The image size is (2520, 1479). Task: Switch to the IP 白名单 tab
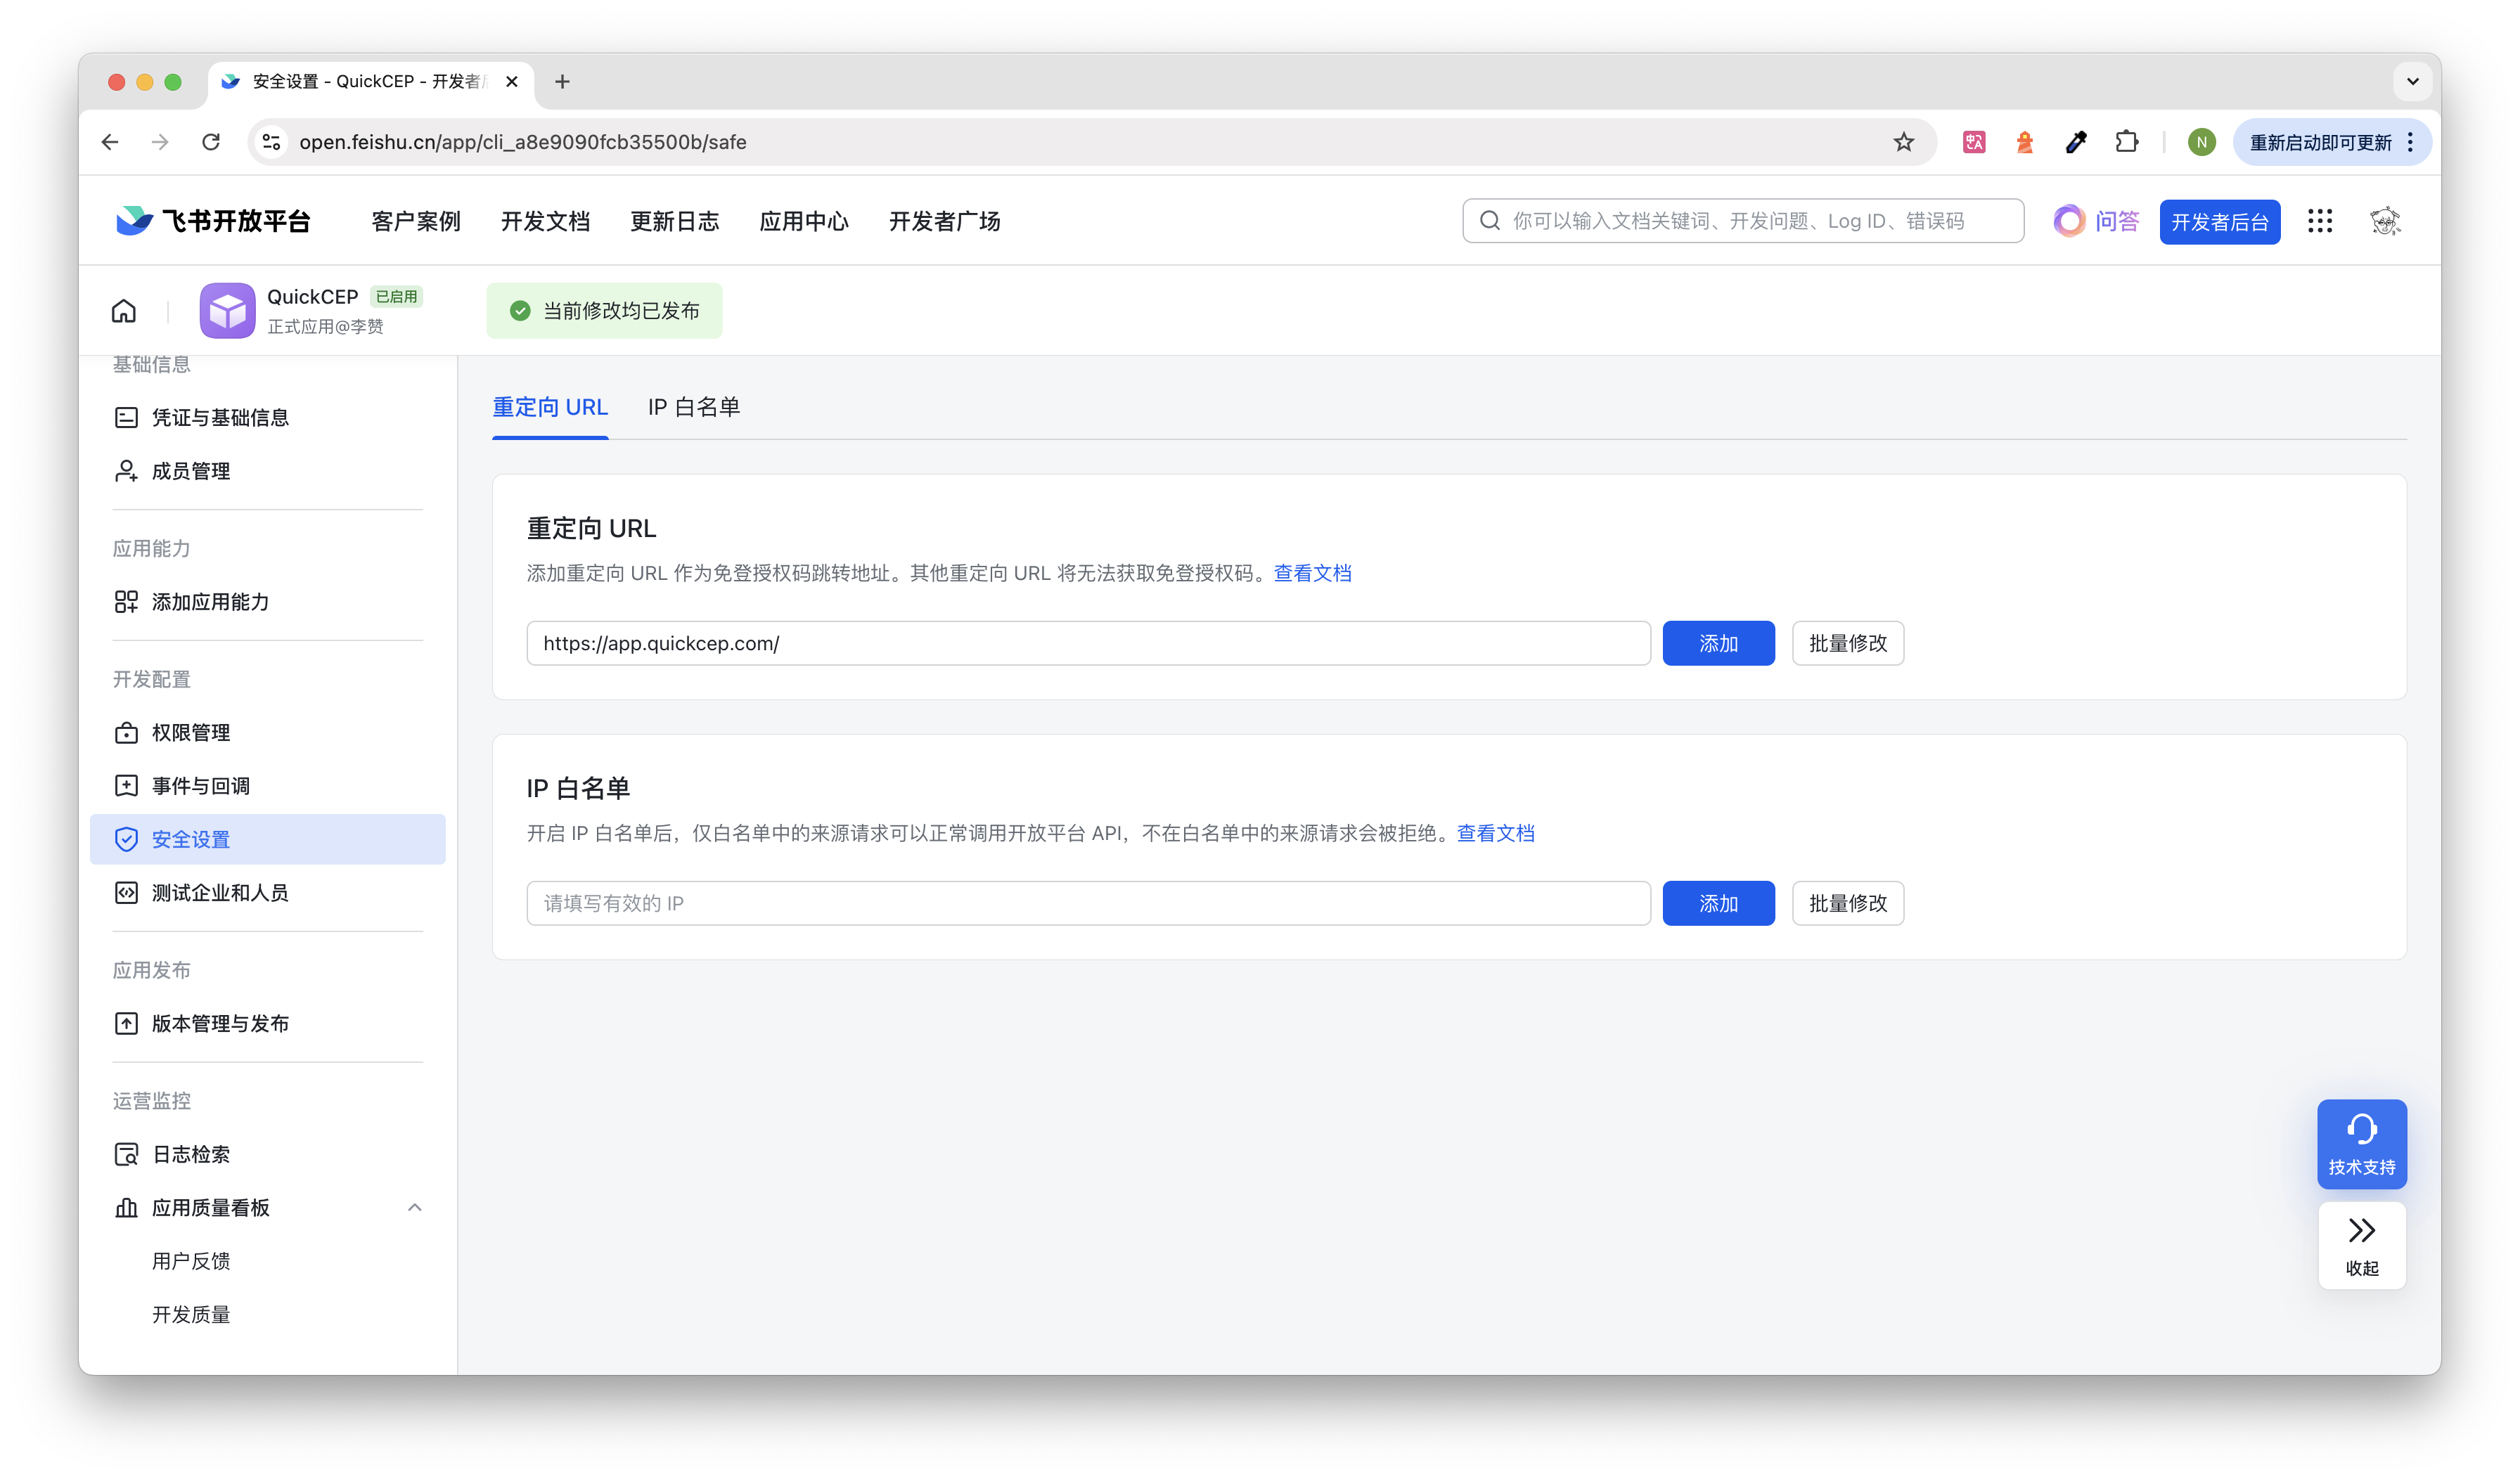tap(694, 407)
